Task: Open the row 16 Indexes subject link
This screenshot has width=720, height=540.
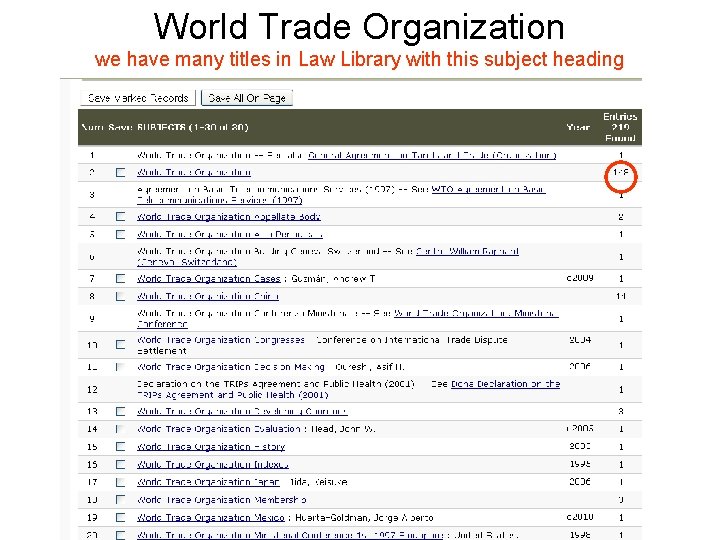Action: click(213, 465)
